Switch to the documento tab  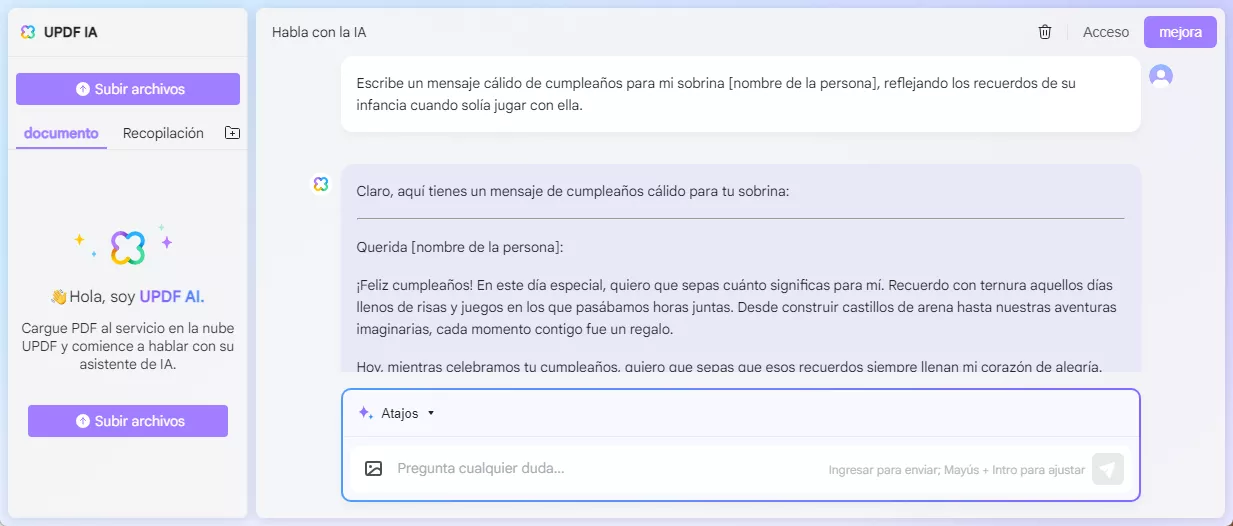pos(61,133)
